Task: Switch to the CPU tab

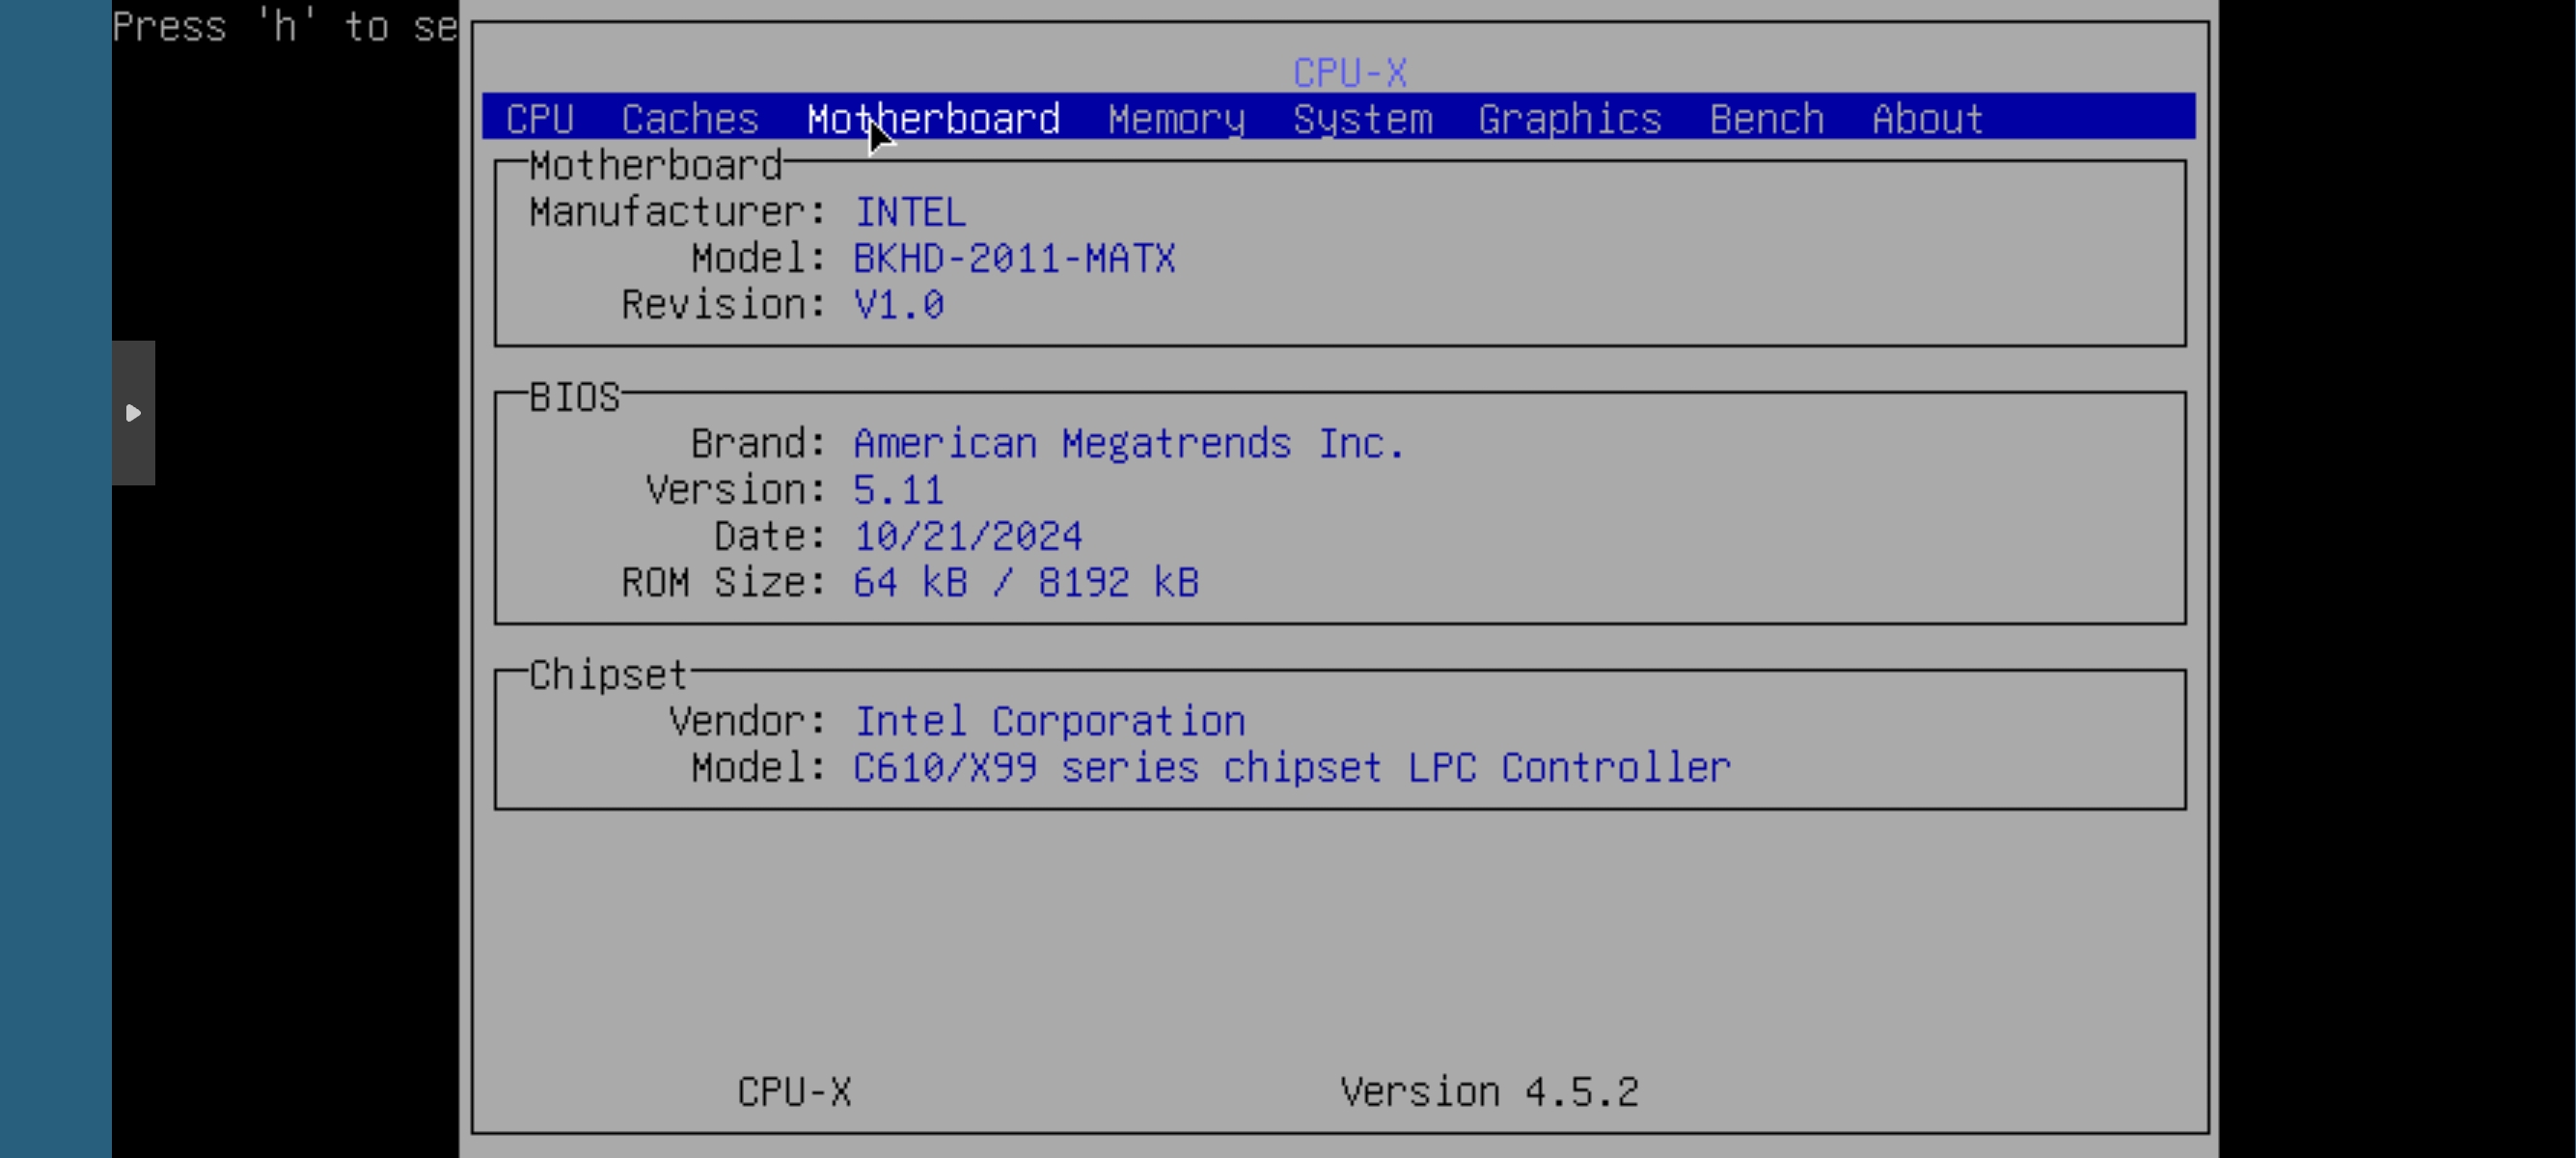Action: coord(539,119)
